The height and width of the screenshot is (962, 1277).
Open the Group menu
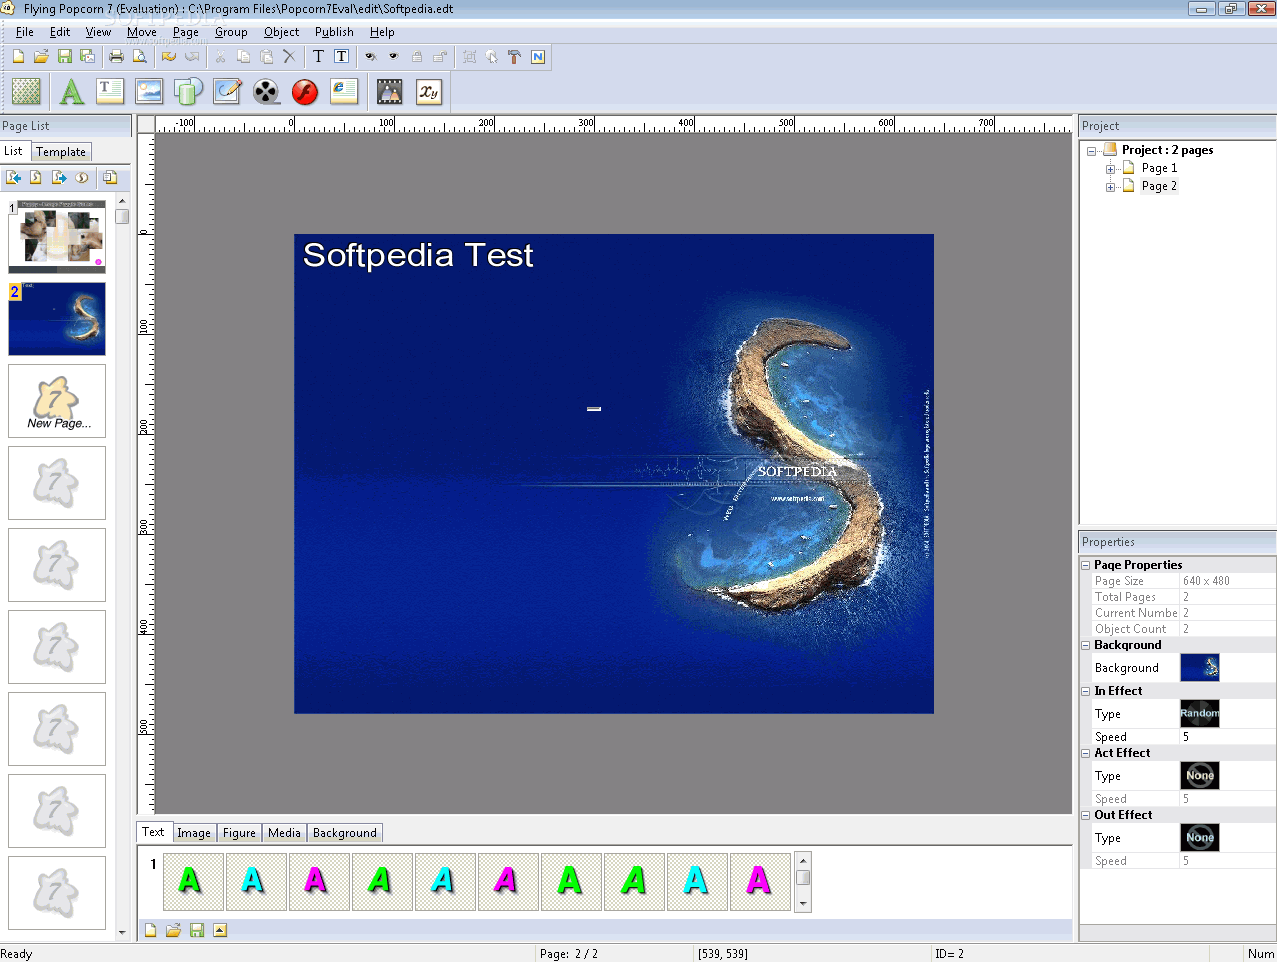tap(231, 32)
